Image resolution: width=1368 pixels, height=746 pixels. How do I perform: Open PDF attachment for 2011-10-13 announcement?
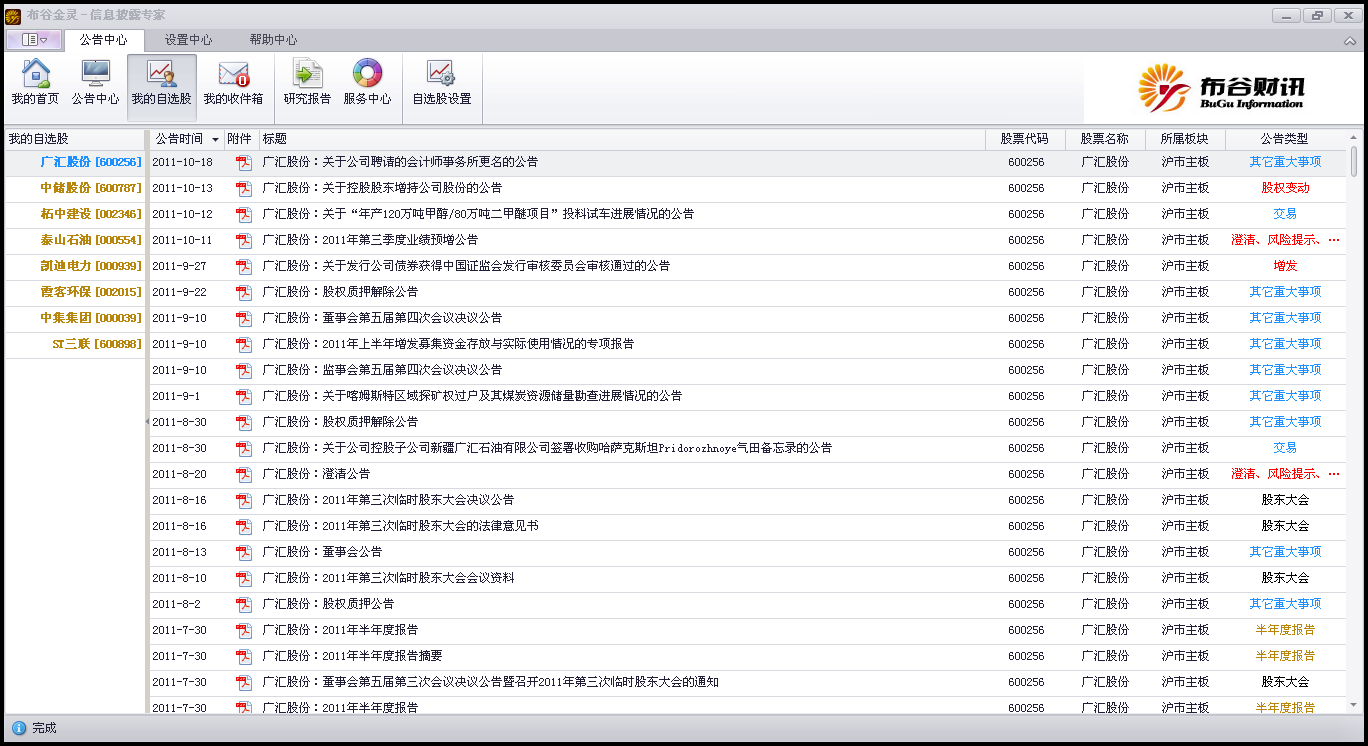[244, 188]
